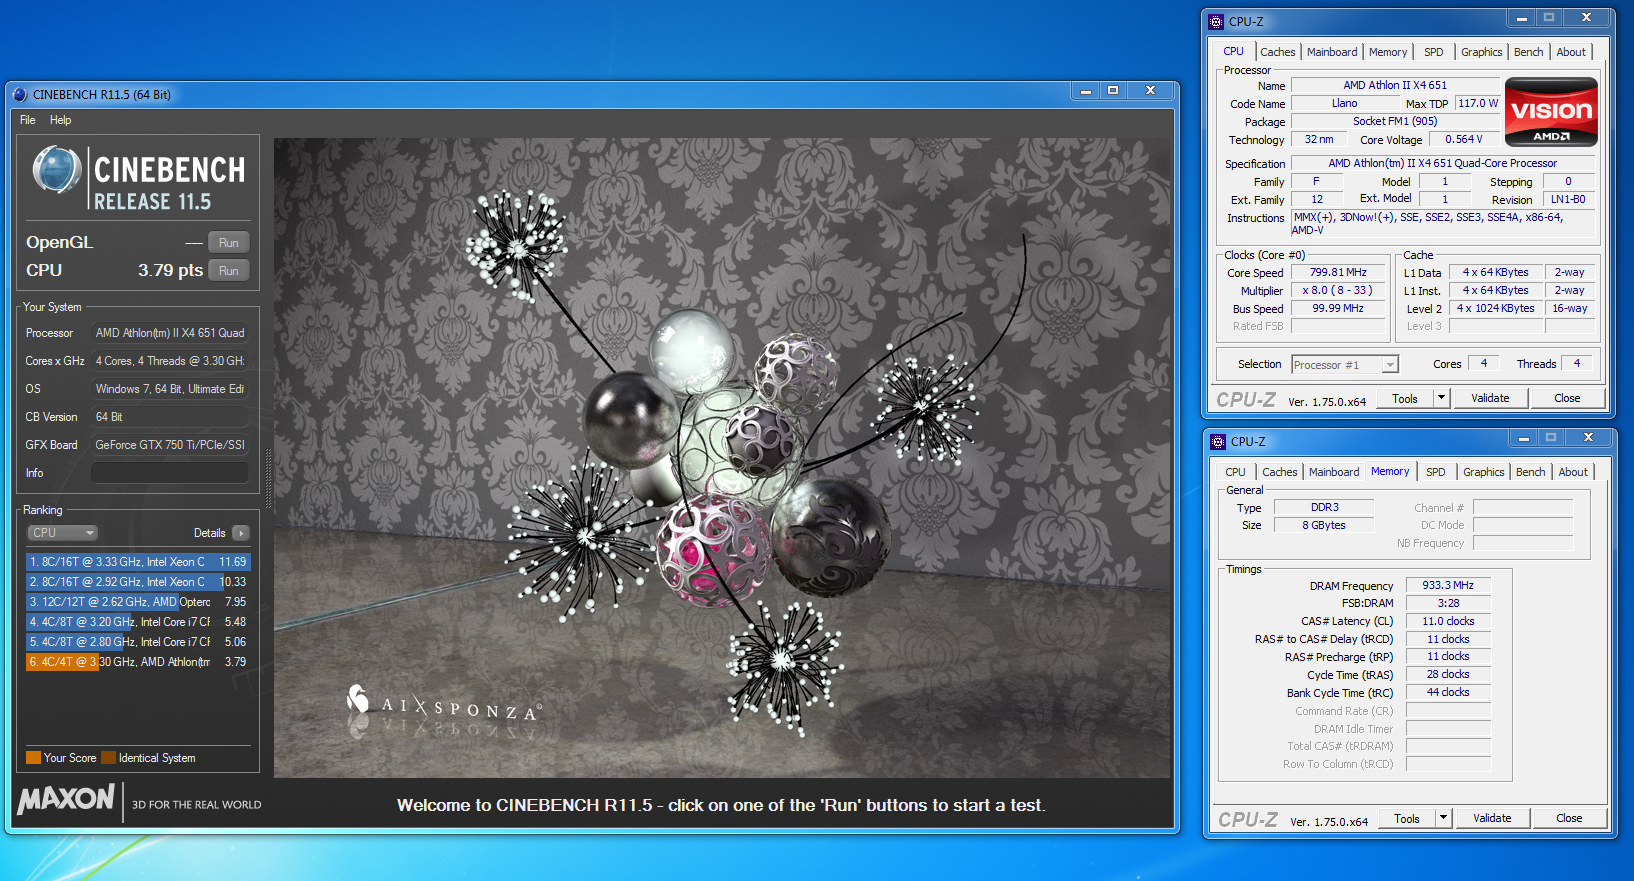
Task: Open About tab in top CPU-Z
Action: point(1571,52)
